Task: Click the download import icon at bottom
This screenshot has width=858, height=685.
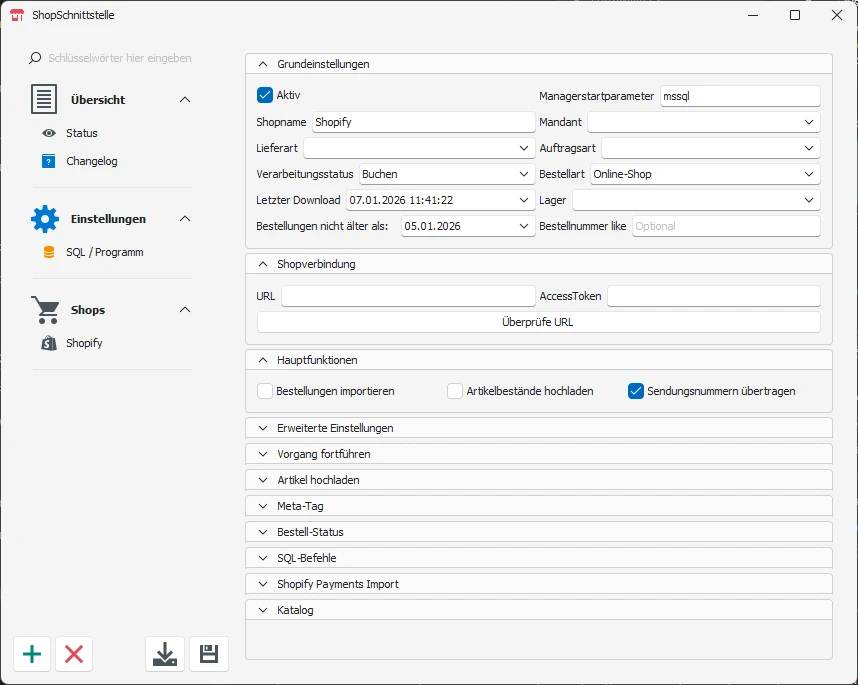Action: tap(165, 654)
